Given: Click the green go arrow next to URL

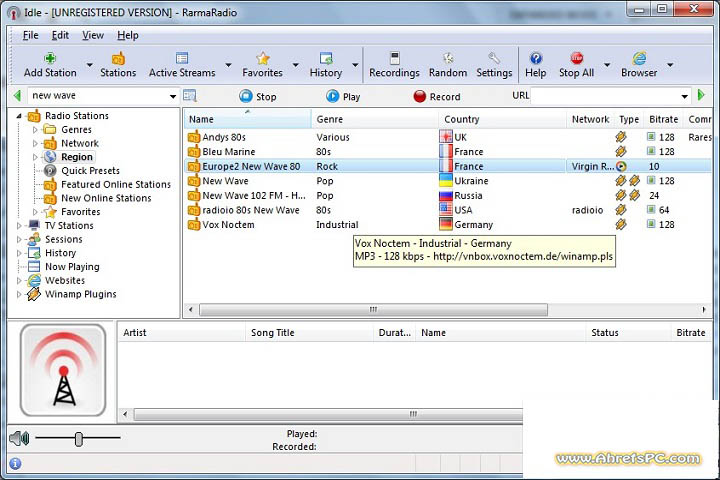Looking at the screenshot, I should pos(701,95).
